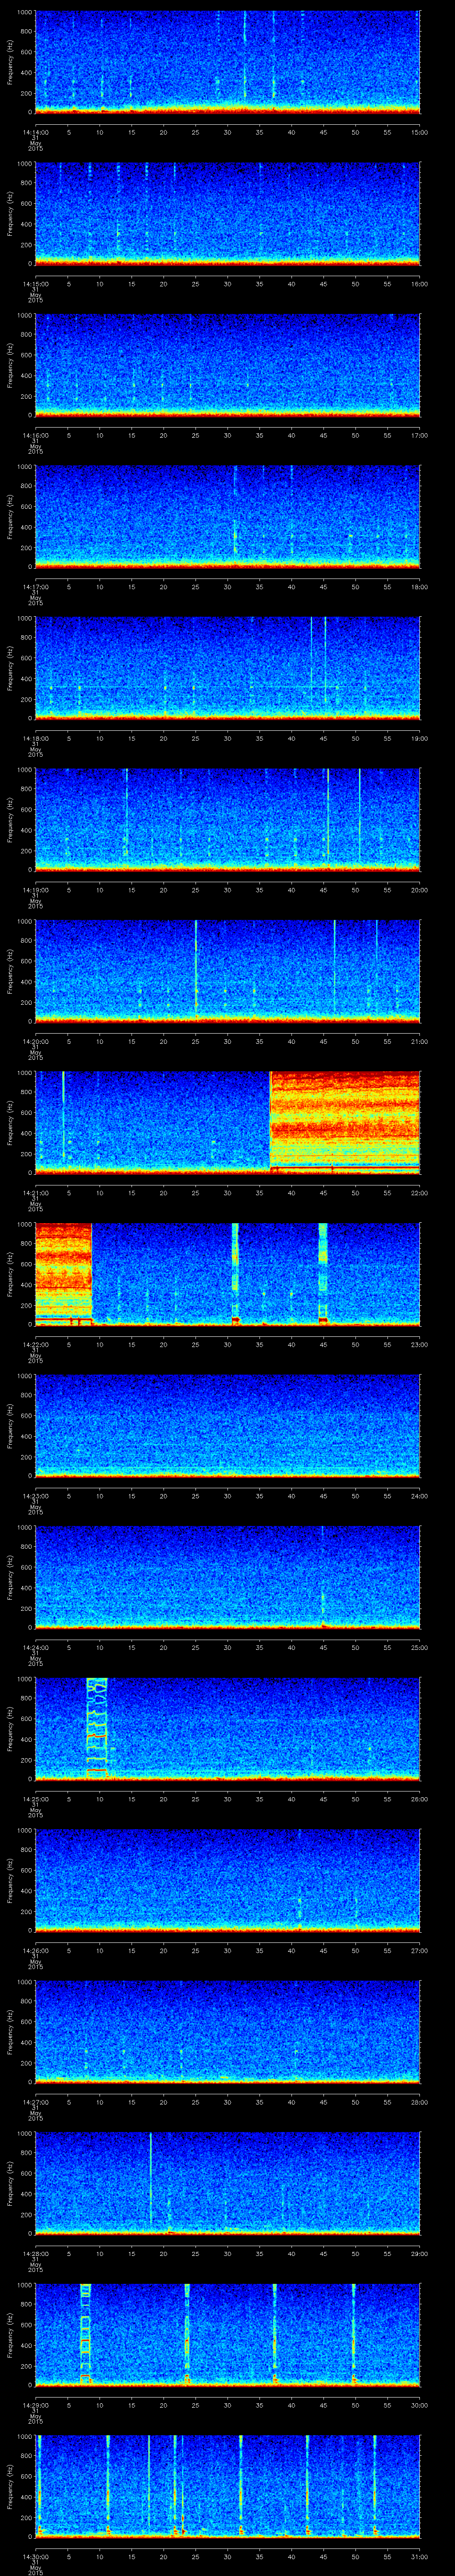This screenshot has width=455, height=2576.
Task: Click the 25:00 end time label
Action: (420, 1647)
